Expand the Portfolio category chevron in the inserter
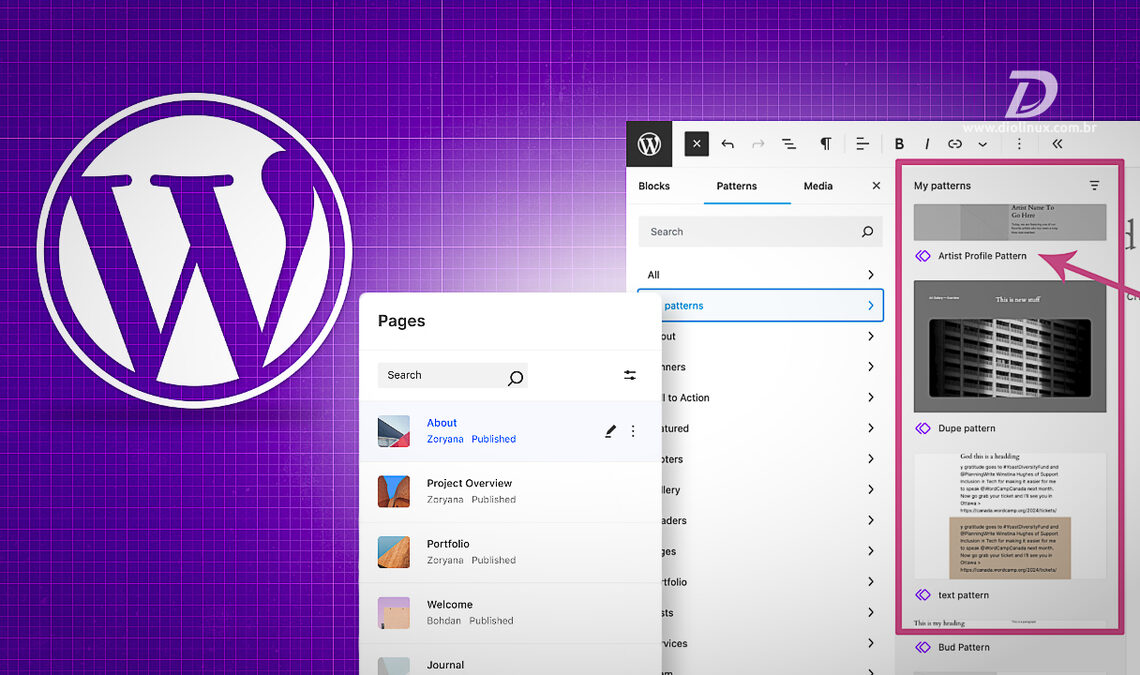Image resolution: width=1140 pixels, height=675 pixels. (870, 582)
